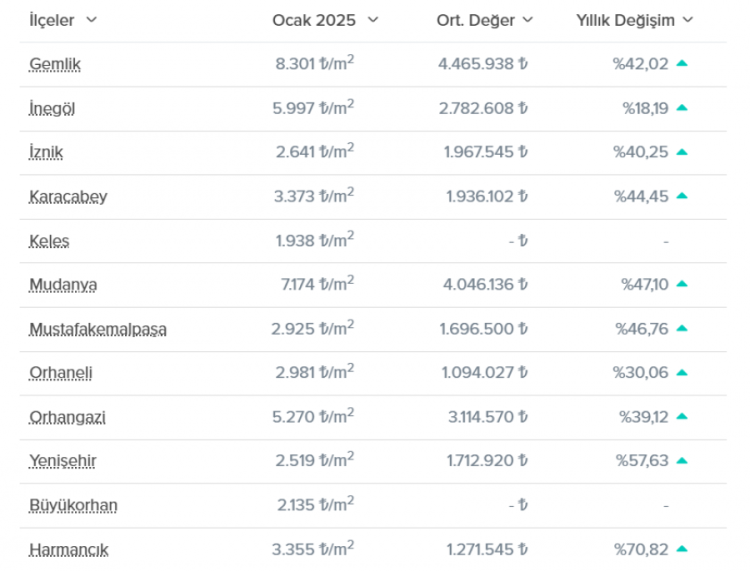Click the green up arrow in Gemlik row
This screenshot has height=571, width=750.
point(682,64)
